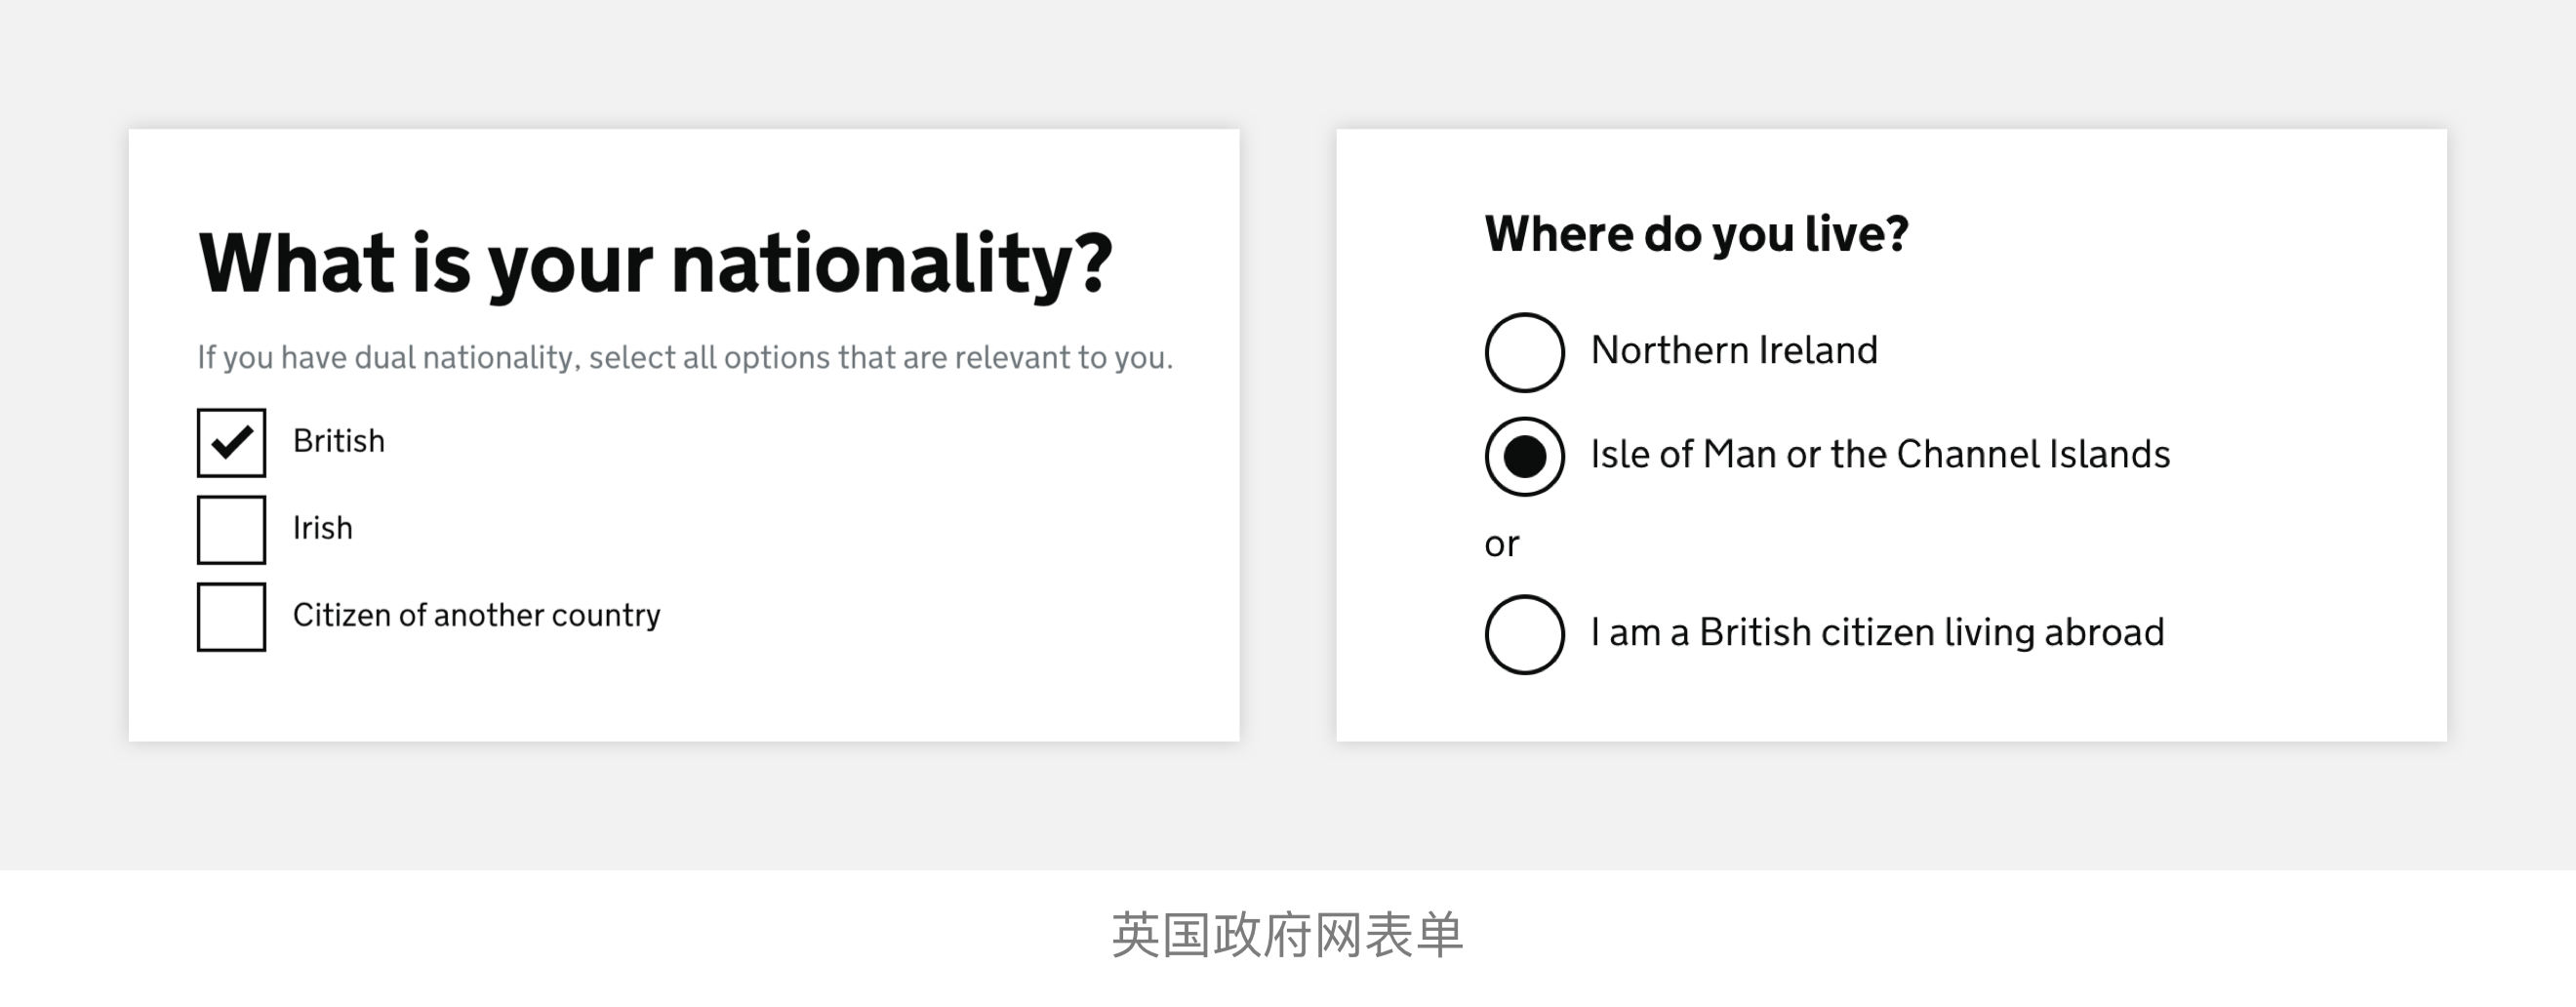Click the gray gap between the two cards
The image size is (2576, 1007).
1288,435
